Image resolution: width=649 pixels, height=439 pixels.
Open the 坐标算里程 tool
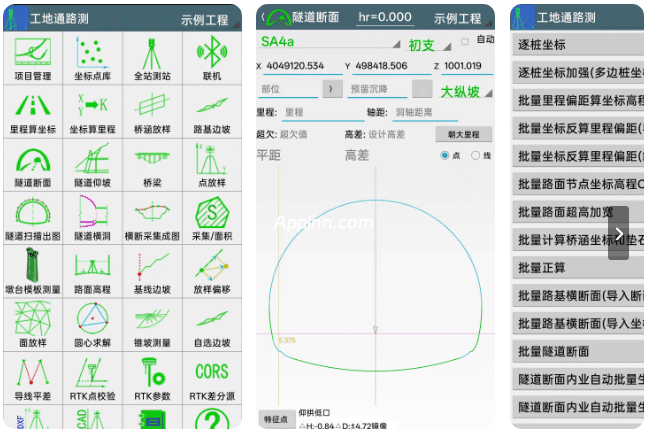pos(92,112)
